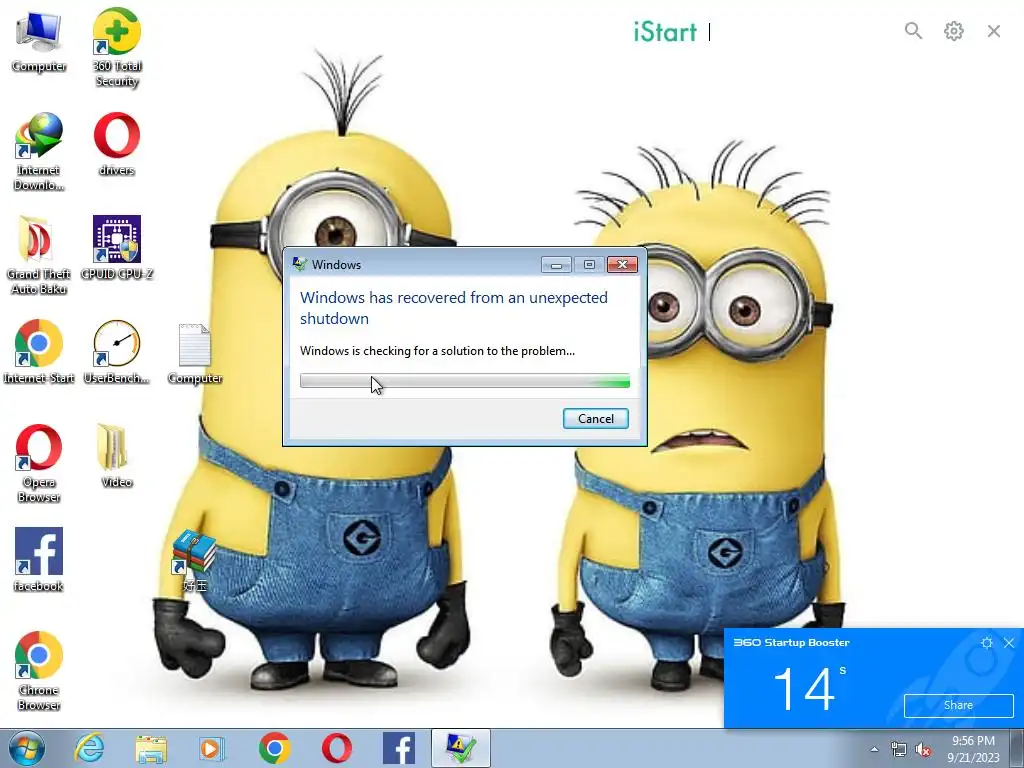Open Internet Explorer from taskbar
The image size is (1024, 768).
(x=89, y=748)
